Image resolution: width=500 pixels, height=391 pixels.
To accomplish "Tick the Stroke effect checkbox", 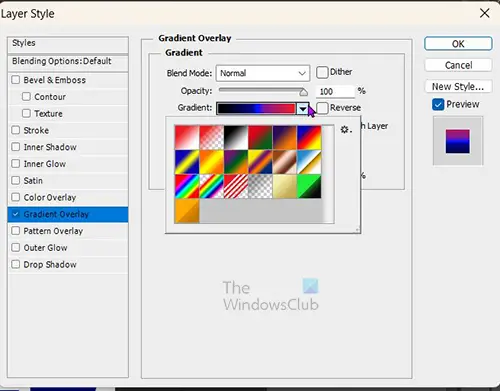I will [x=16, y=130].
